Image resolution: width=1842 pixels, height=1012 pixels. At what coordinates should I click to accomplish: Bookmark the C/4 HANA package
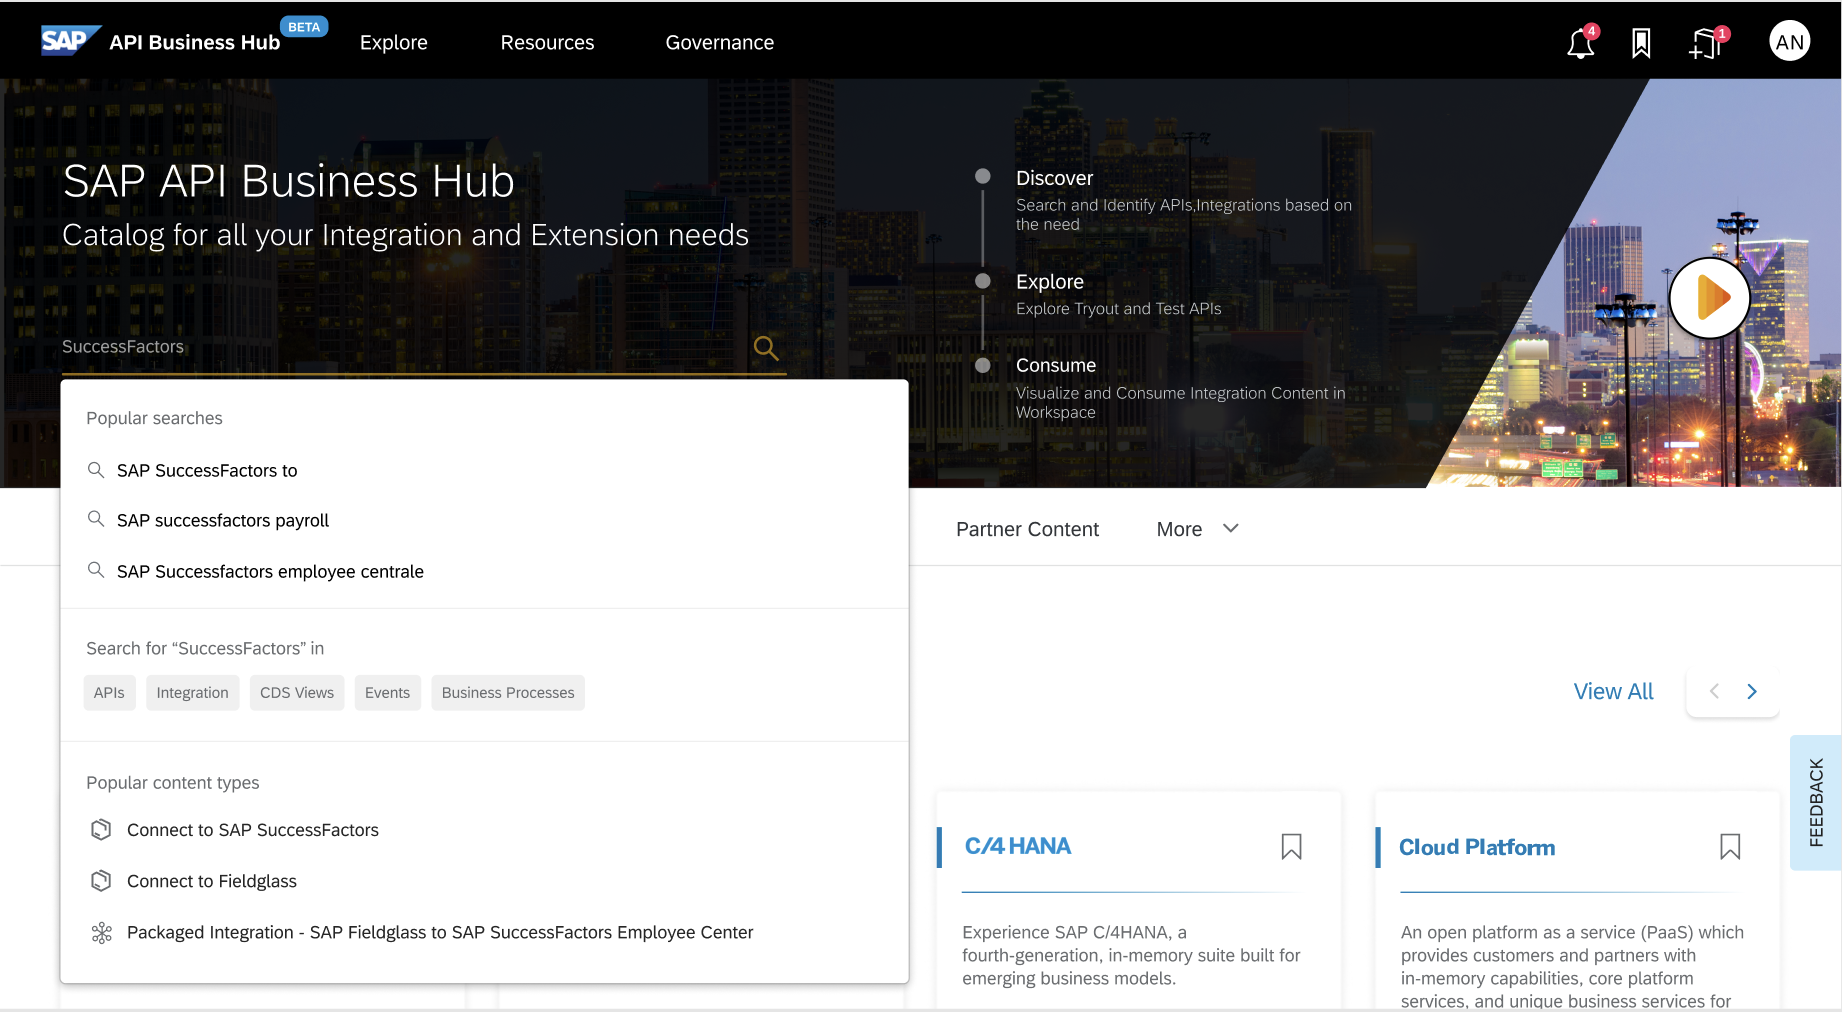coord(1291,846)
